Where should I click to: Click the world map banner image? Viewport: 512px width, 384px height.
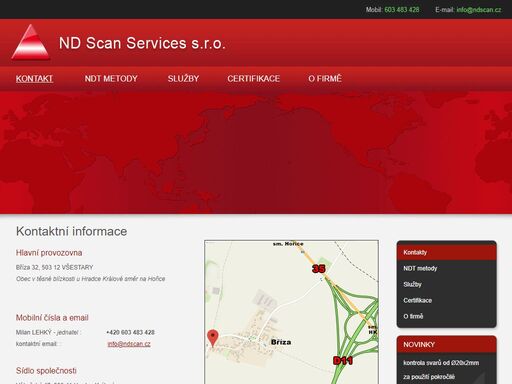(256, 153)
